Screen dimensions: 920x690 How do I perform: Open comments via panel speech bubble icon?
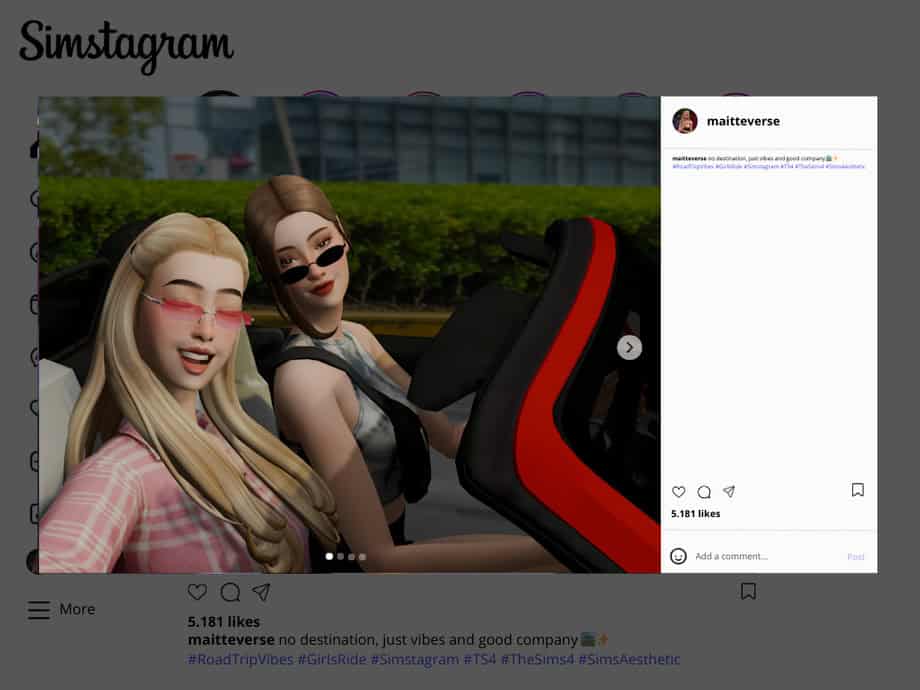tap(704, 492)
